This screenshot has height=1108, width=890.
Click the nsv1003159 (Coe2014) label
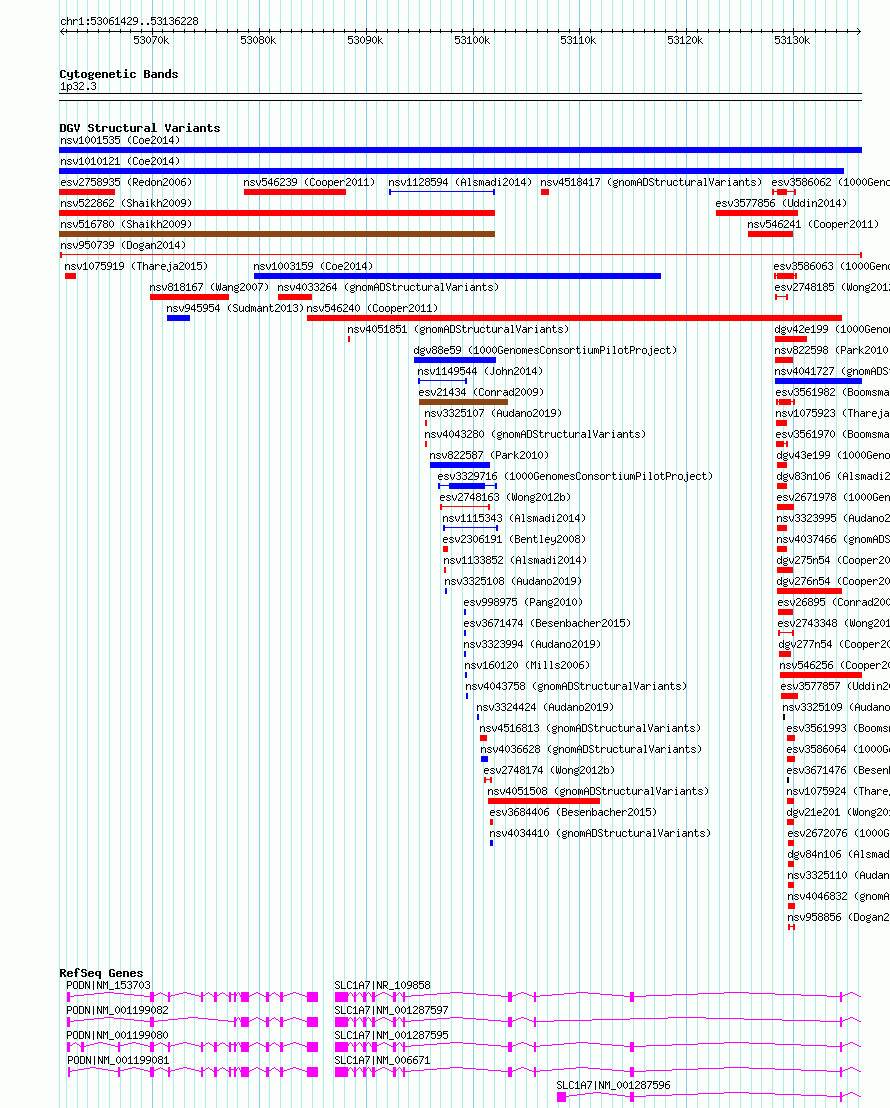313,266
